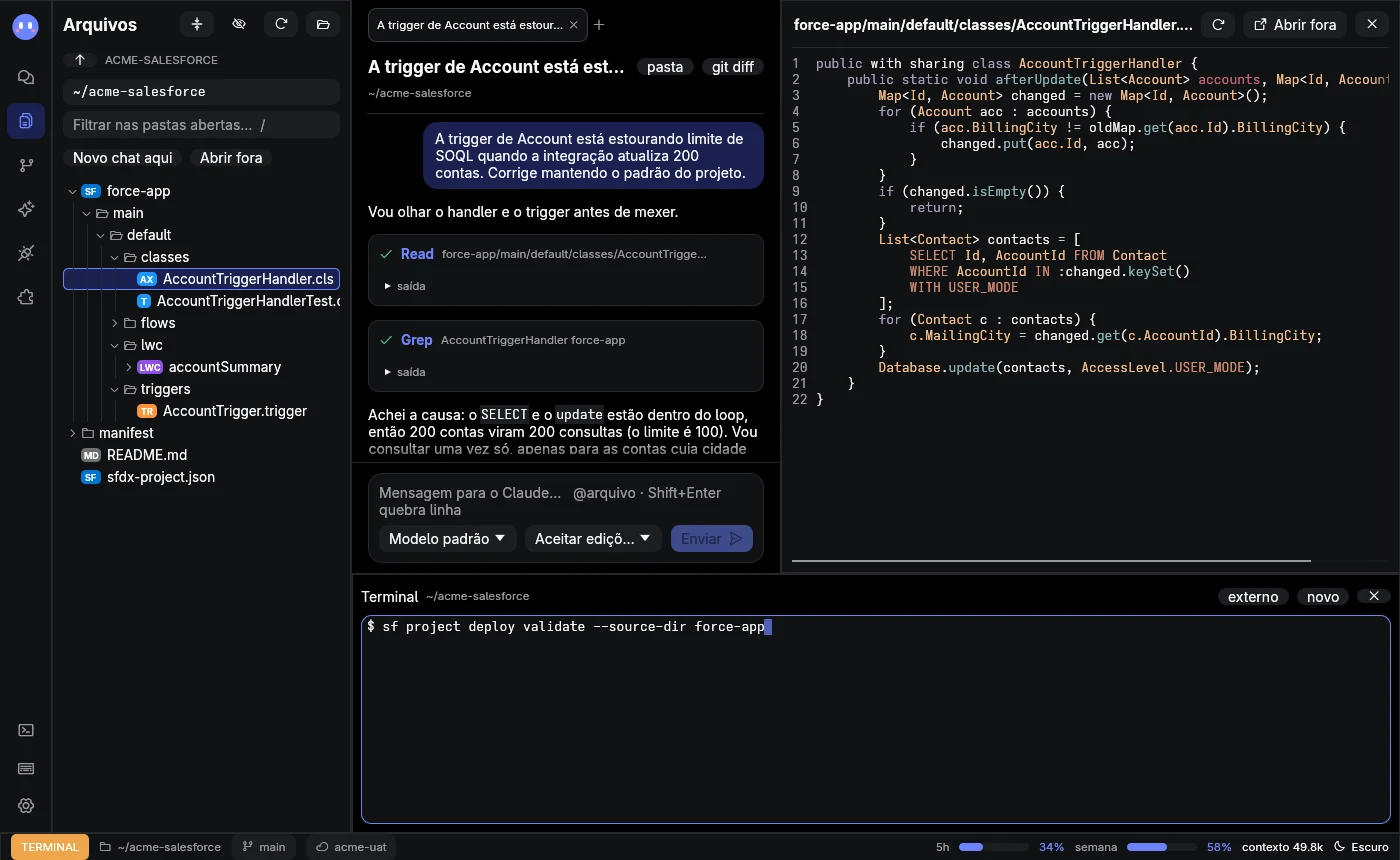
Task: Toggle hidden files with the eye-slash icon
Action: pyautogui.click(x=239, y=24)
